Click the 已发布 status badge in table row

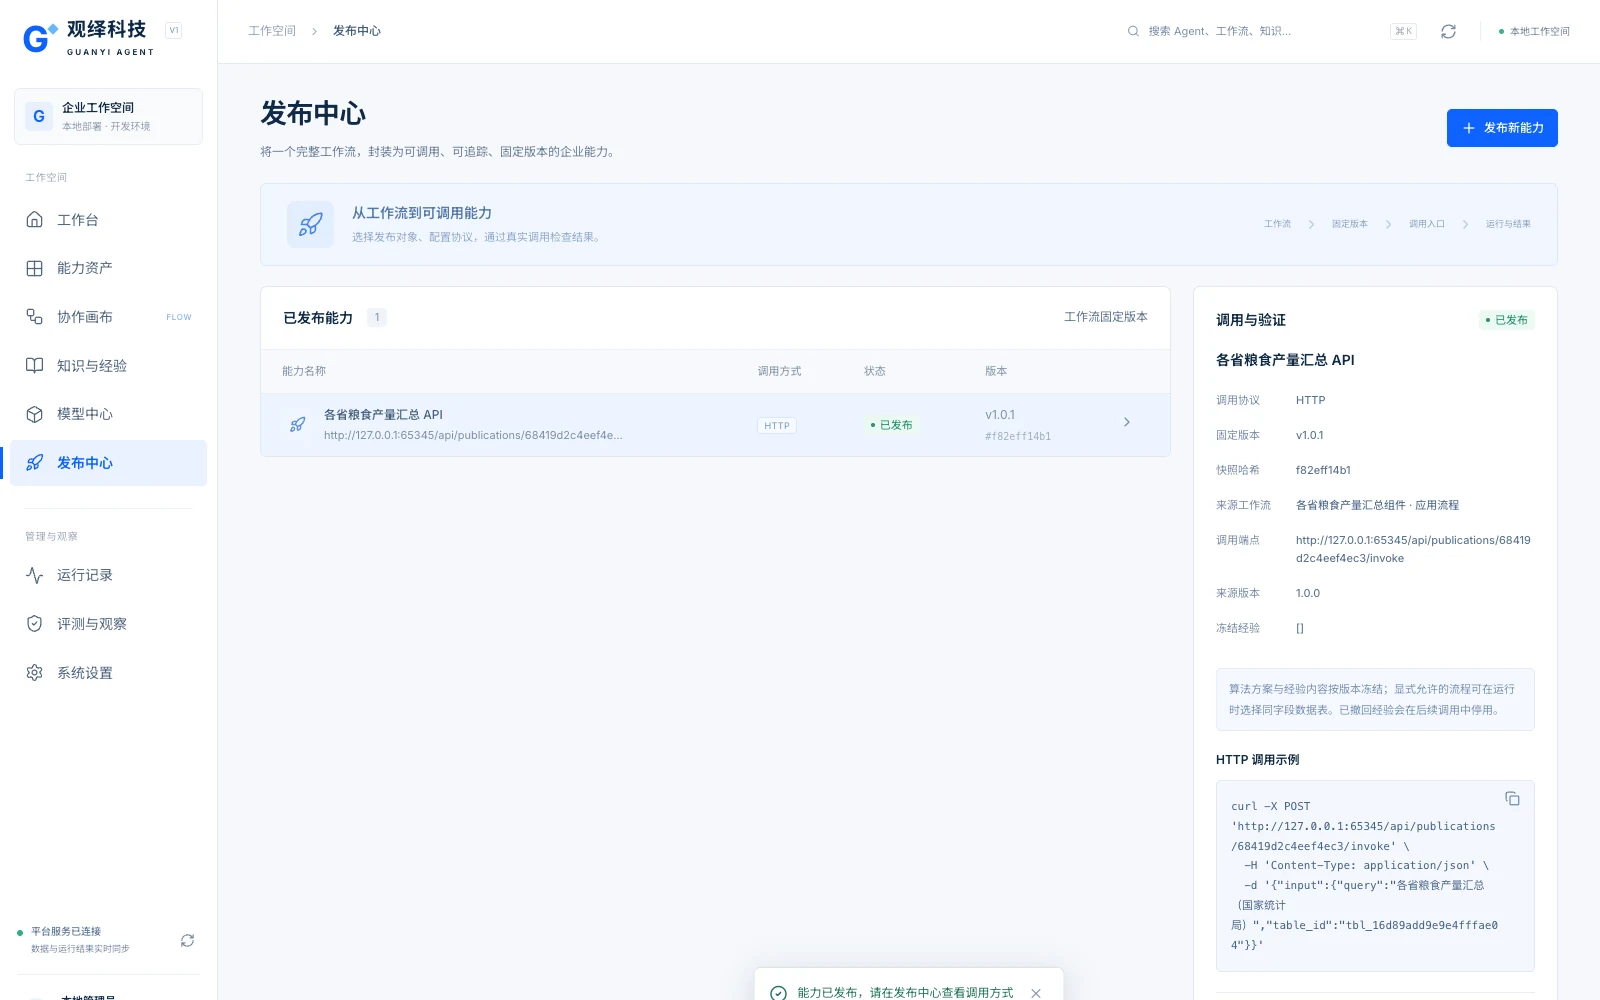click(x=891, y=425)
